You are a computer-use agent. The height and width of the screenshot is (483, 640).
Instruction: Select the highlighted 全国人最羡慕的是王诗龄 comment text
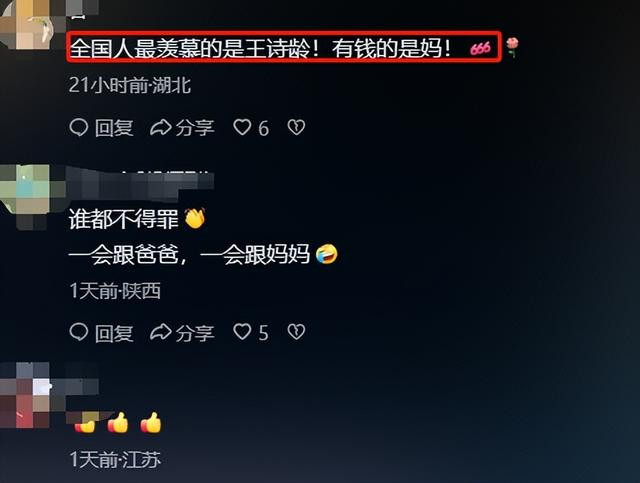261,49
